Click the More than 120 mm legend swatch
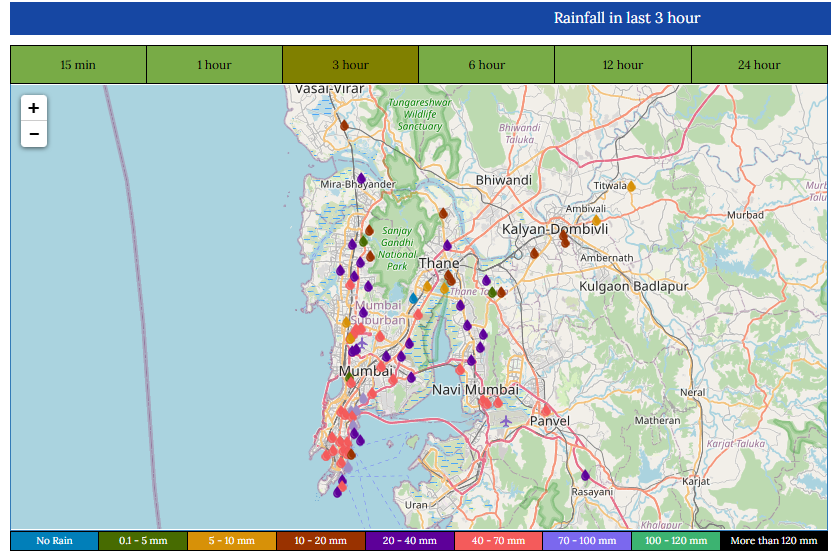The height and width of the screenshot is (553, 831). click(x=774, y=541)
